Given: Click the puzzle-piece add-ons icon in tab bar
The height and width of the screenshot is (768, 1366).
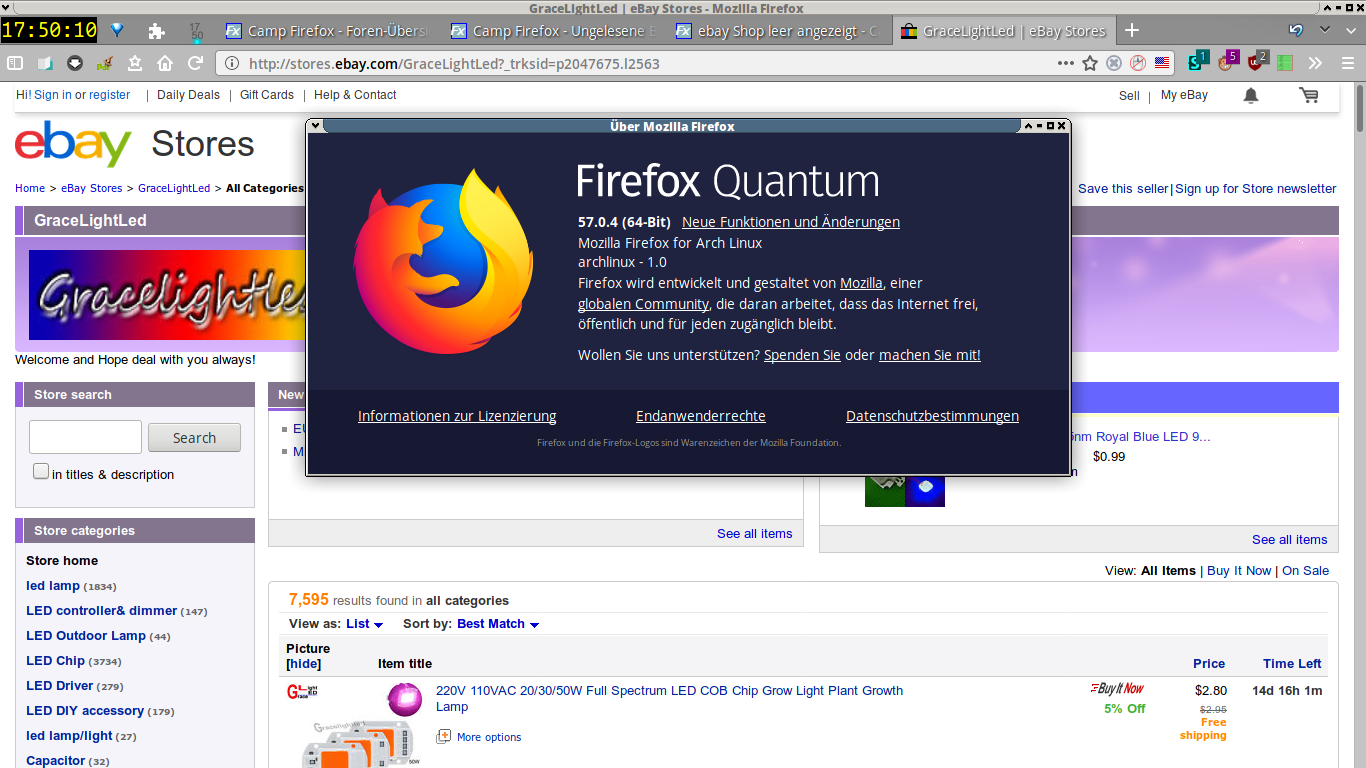Looking at the screenshot, I should point(157,31).
